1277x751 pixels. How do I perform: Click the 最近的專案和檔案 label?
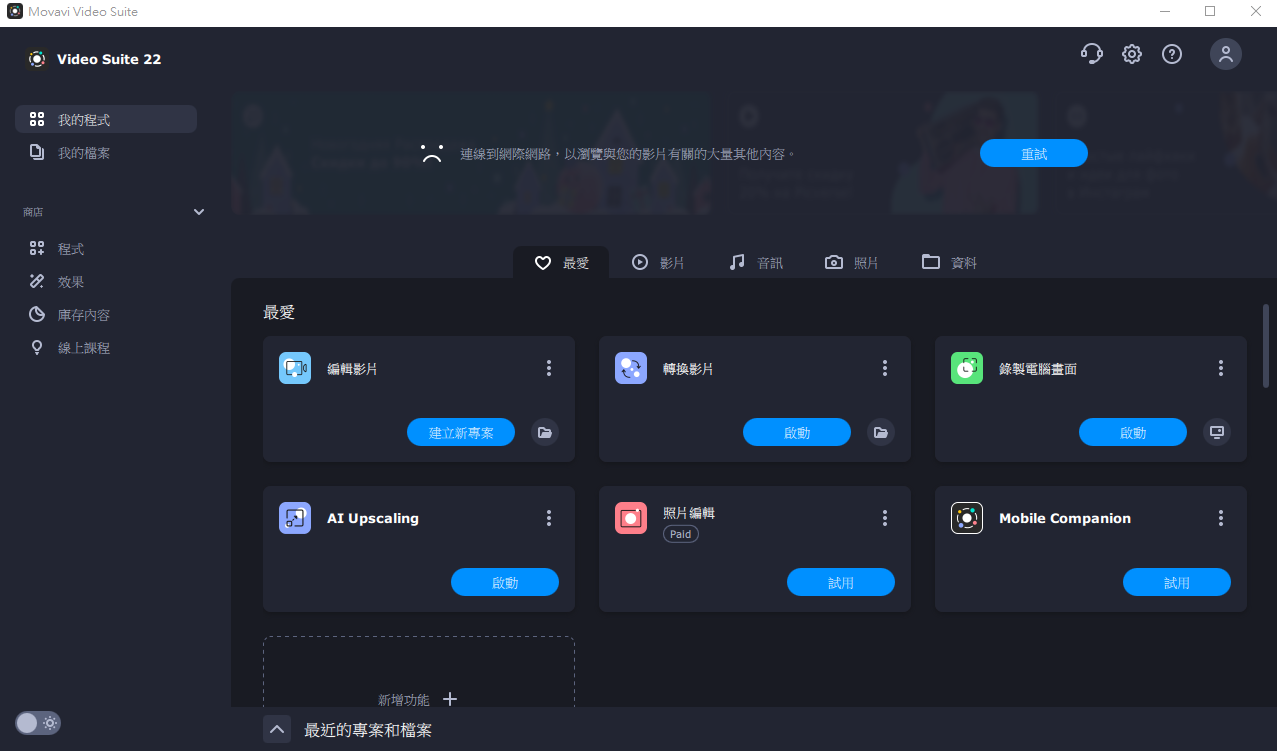(368, 730)
